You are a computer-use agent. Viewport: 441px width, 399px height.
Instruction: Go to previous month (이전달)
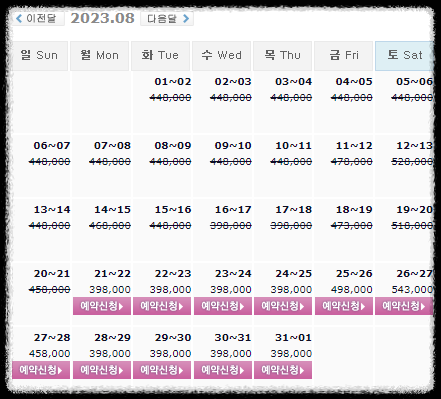38,18
